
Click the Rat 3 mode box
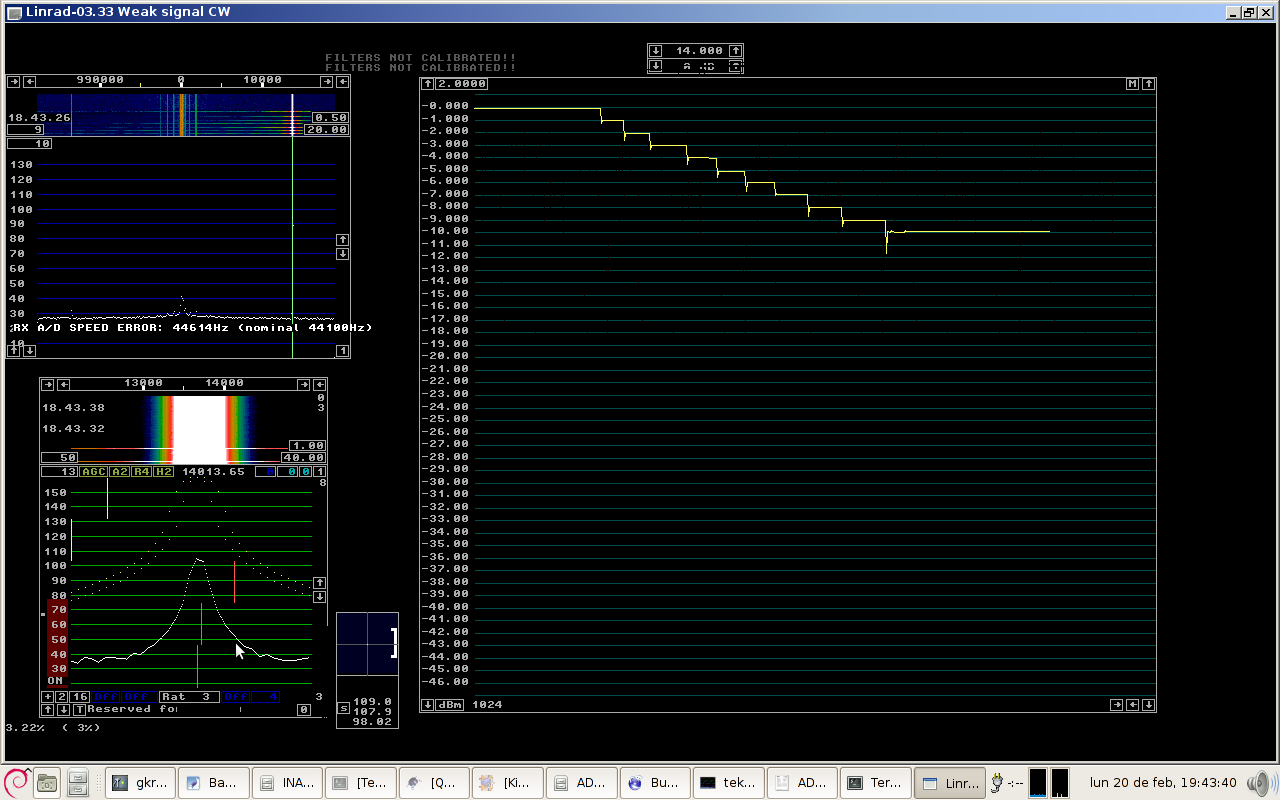189,697
